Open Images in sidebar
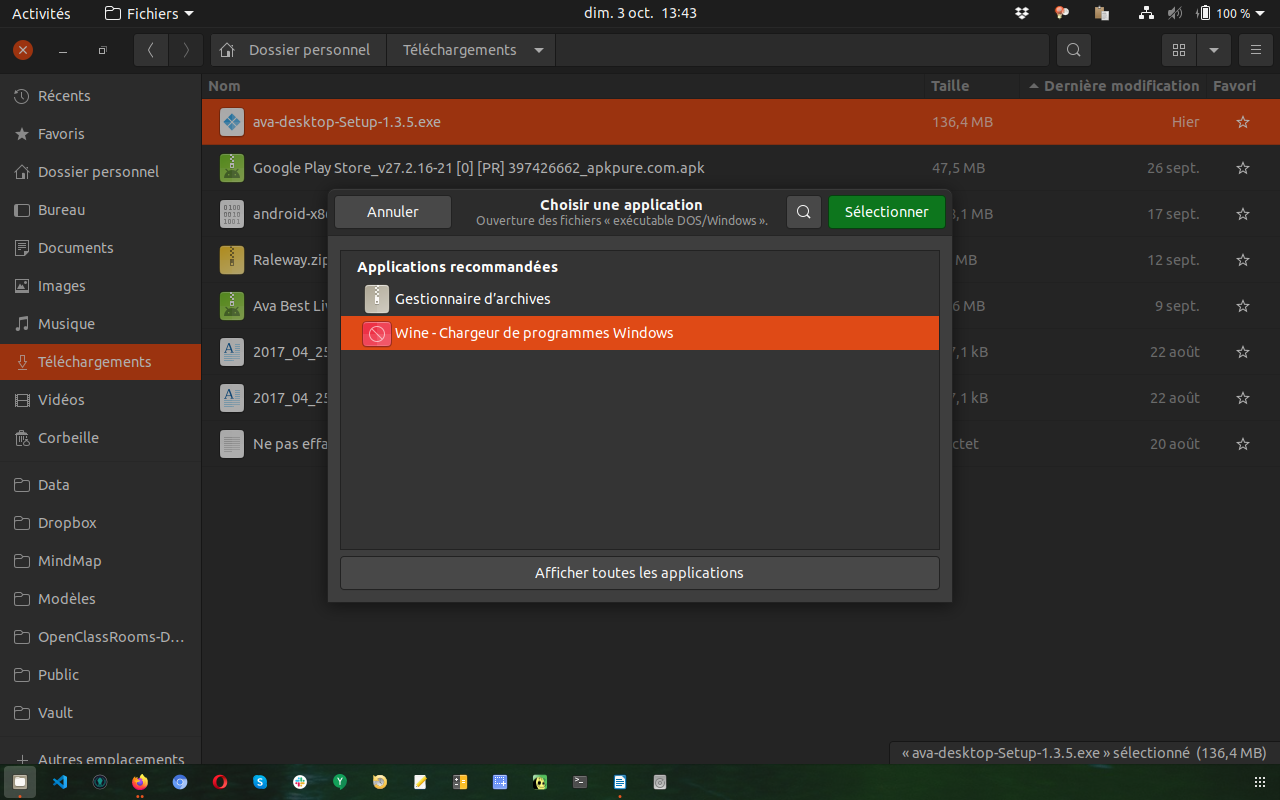 [100, 286]
